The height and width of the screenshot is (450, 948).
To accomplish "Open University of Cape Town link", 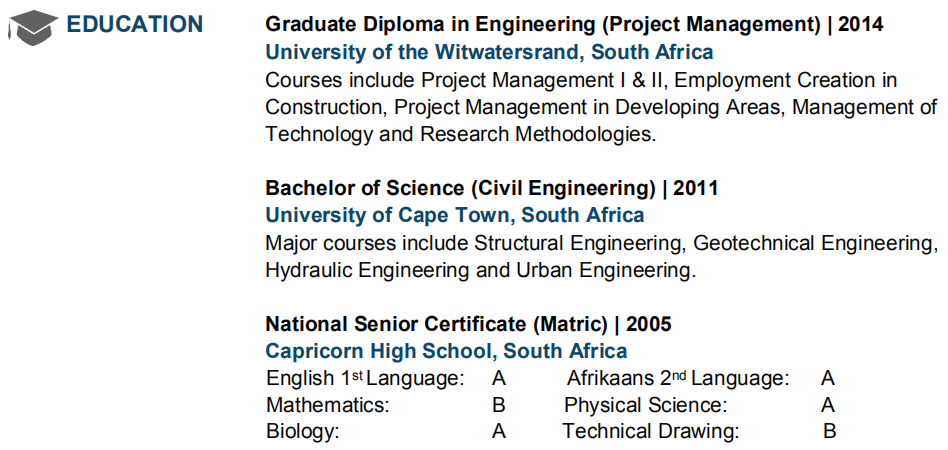I will point(454,215).
